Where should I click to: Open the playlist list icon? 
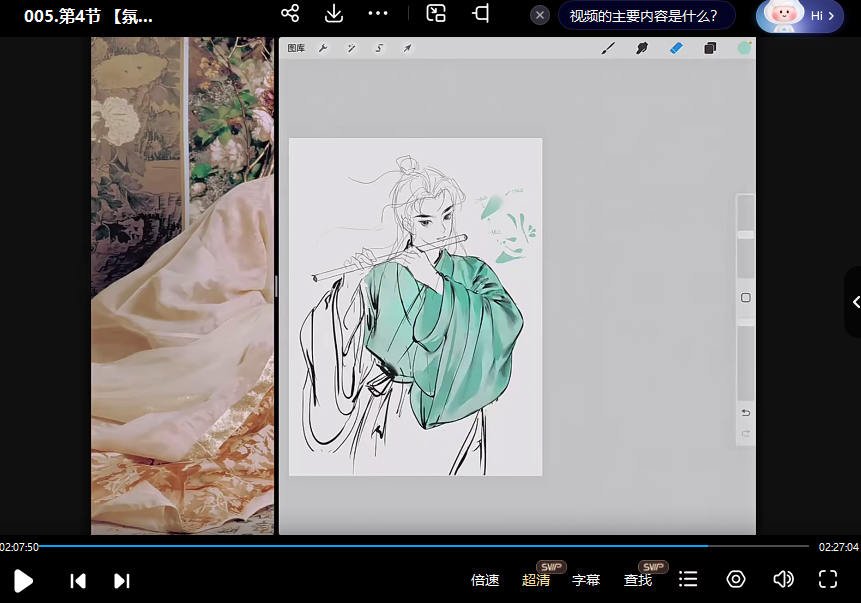coord(687,579)
